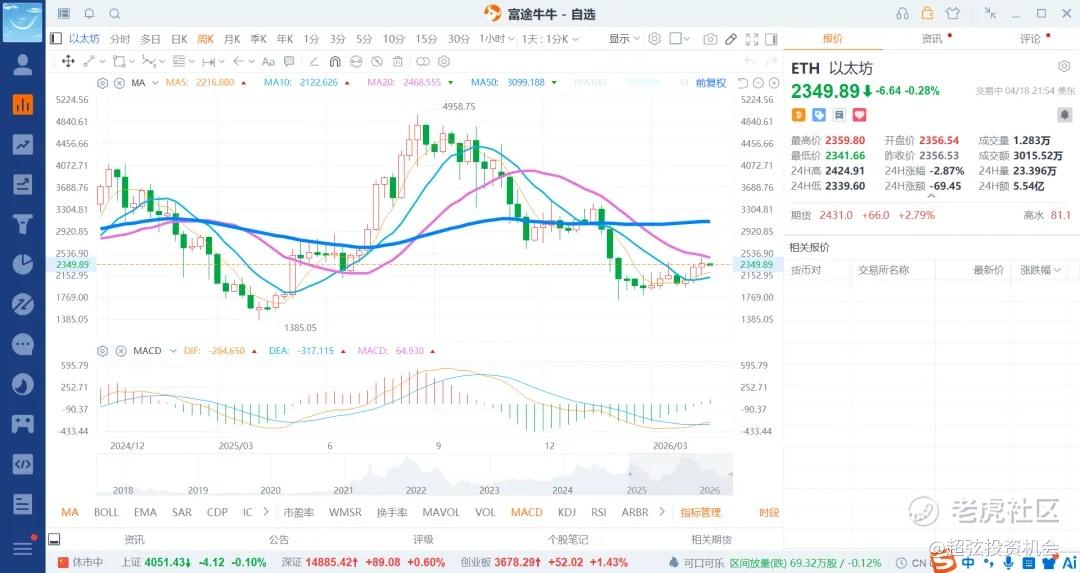The image size is (1080, 573).
Task: Collapse the quote details chevron
Action: coord(931,196)
